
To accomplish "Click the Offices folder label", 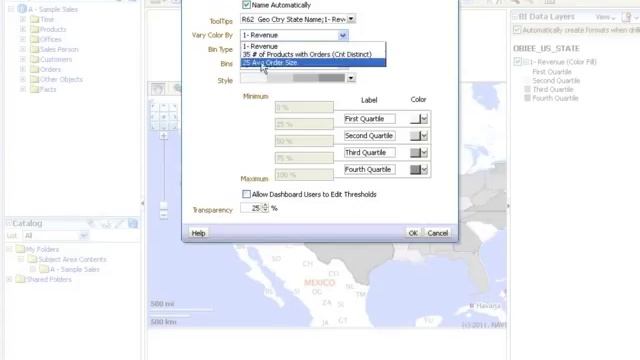I will 51,39.
